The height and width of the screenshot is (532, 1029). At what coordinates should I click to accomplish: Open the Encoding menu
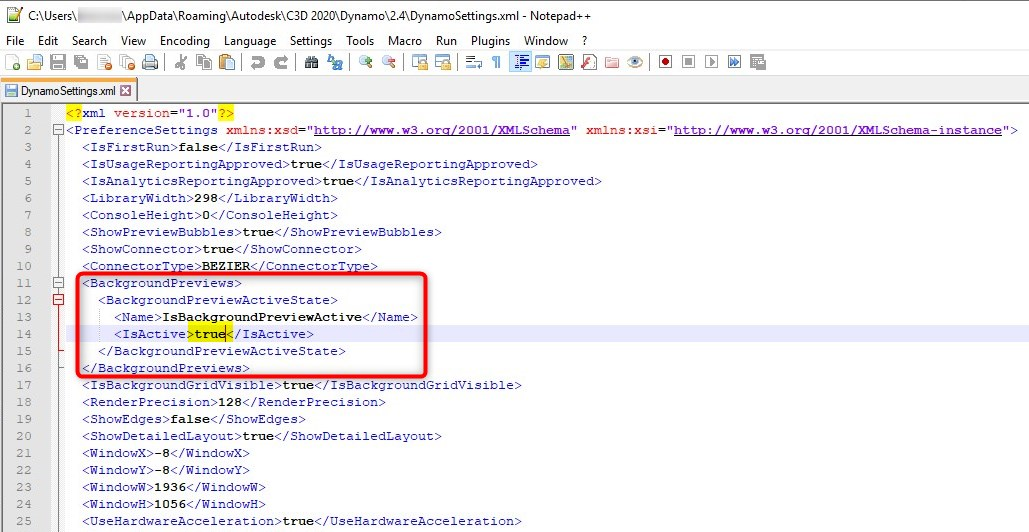tap(184, 41)
